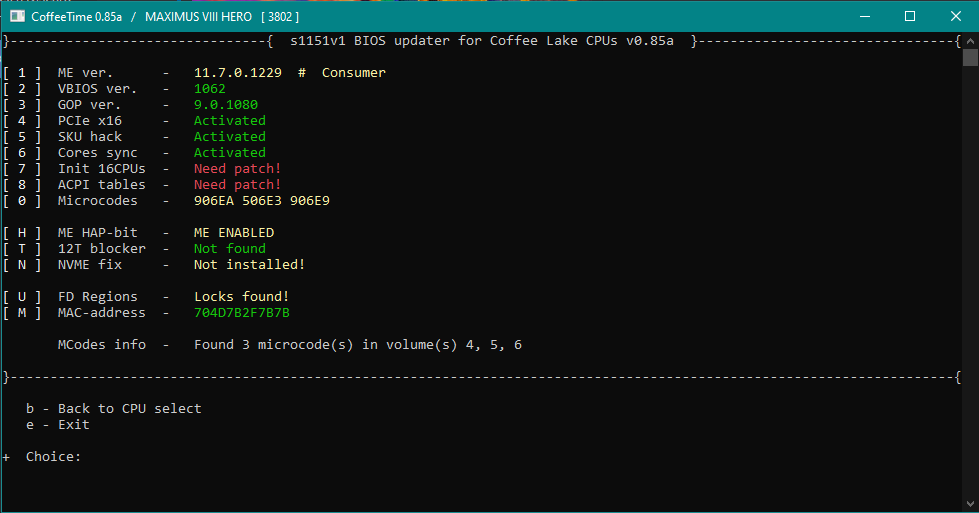Viewport: 979px width, 513px height.
Task: Click the 'Consumer' ME type text
Action: click(x=353, y=73)
